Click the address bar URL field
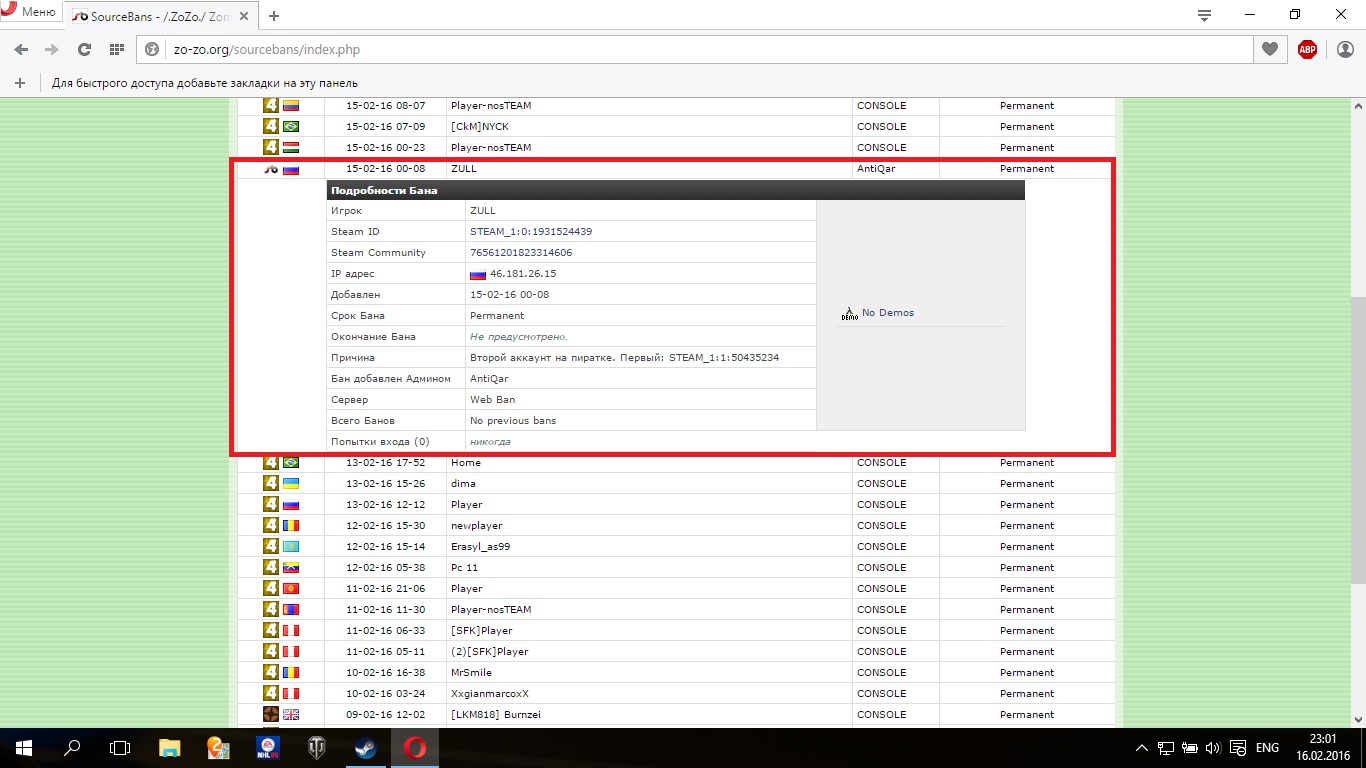1366x768 pixels. tap(700, 49)
